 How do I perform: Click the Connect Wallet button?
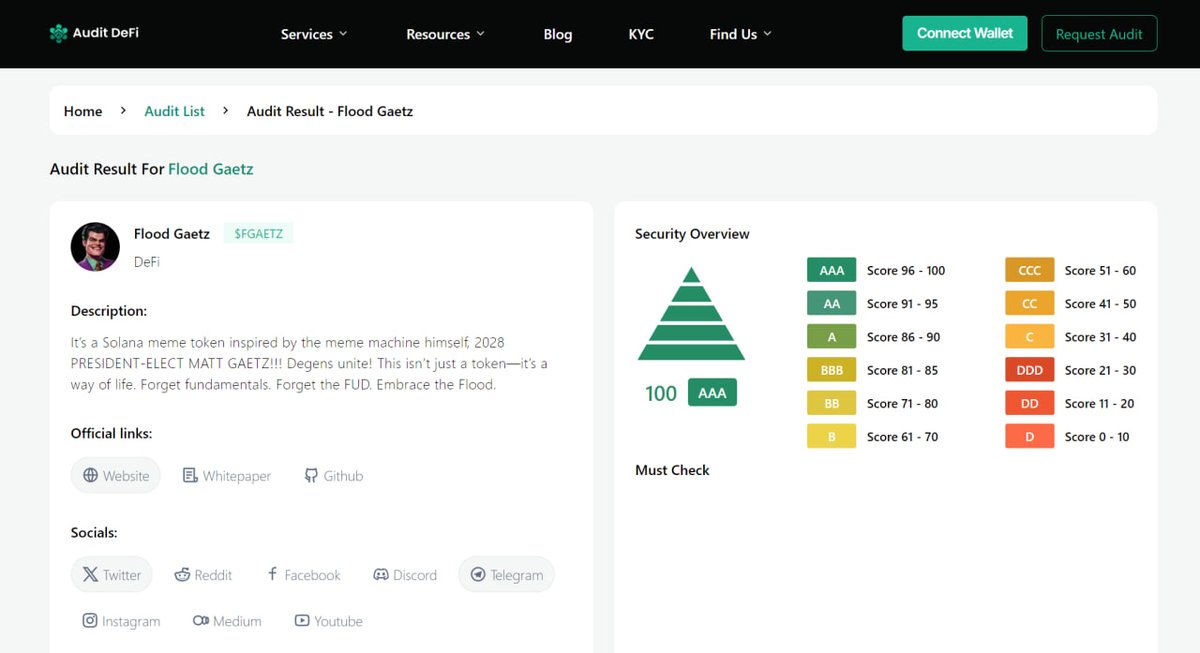(965, 33)
